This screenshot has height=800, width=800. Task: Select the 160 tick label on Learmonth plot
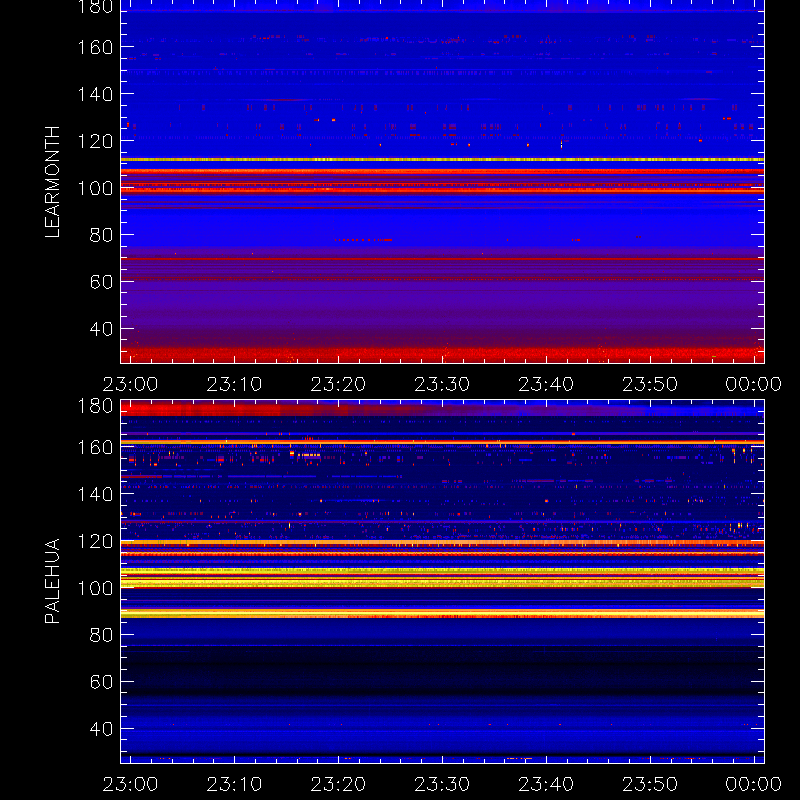pos(95,47)
